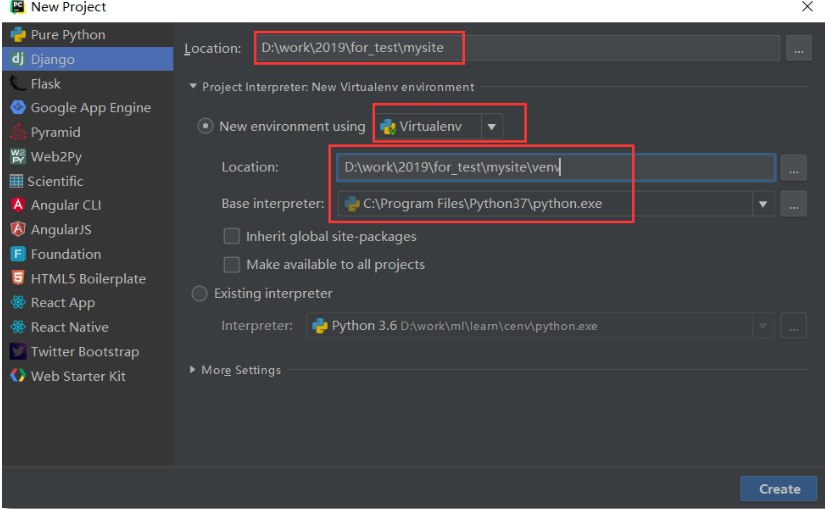This screenshot has height=509, width=825.
Task: Close the New Project dialog
Action: [807, 6]
